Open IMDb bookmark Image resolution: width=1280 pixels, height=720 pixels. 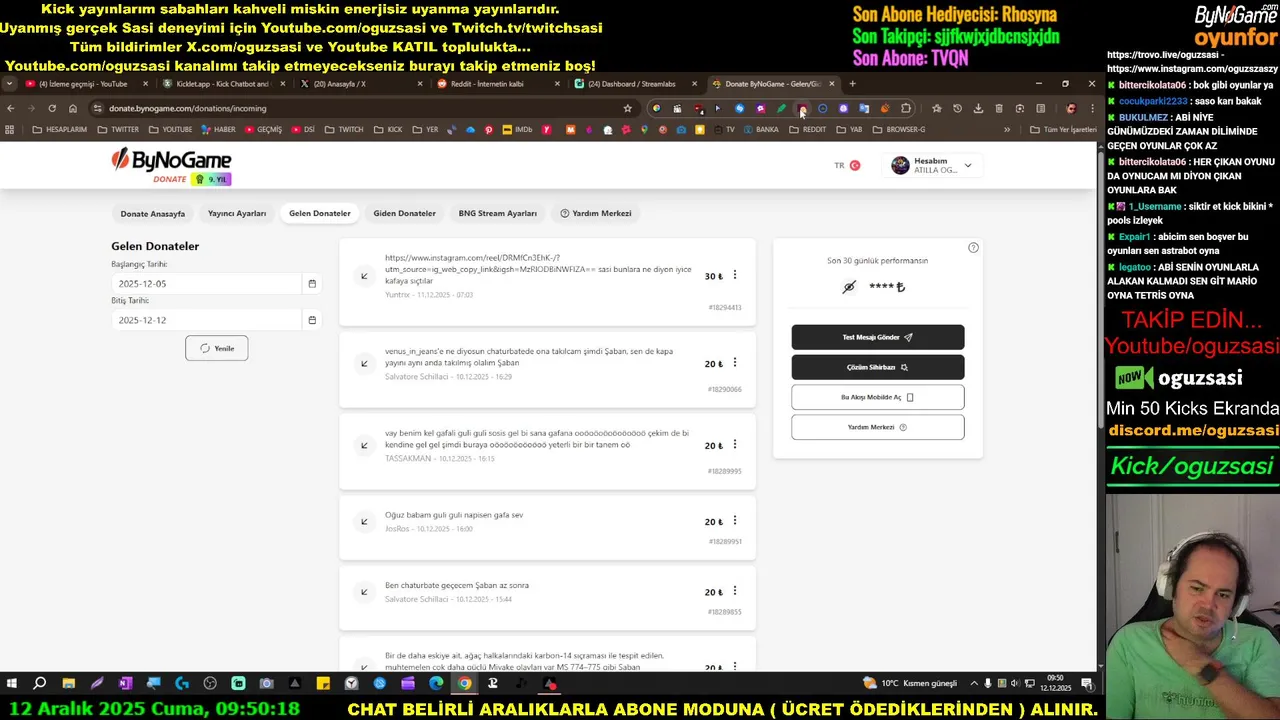517,129
